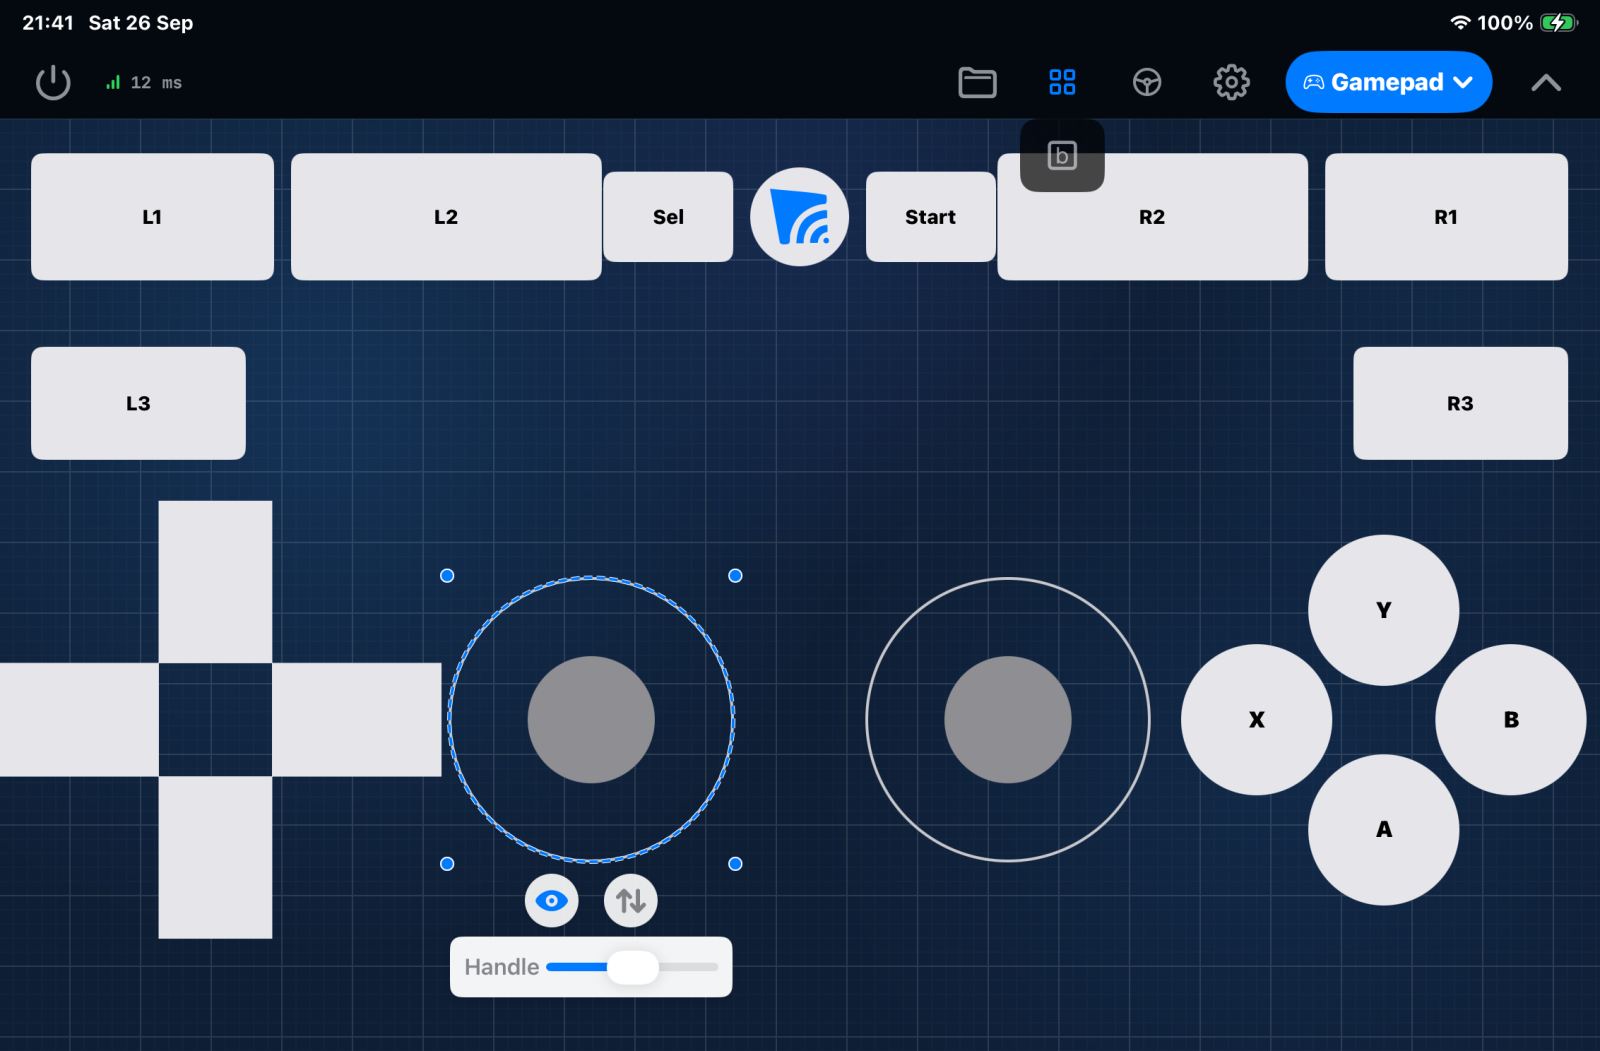The height and width of the screenshot is (1051, 1600).
Task: Open the Gamepad mode dropdown
Action: (x=1388, y=82)
